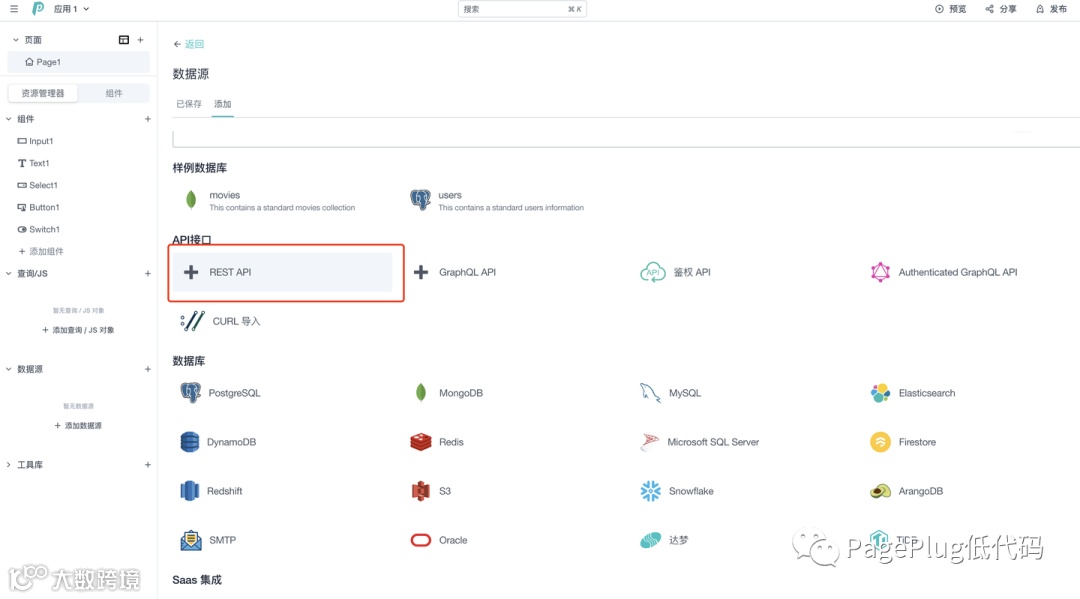Click the 预览 preview button

tap(951, 9)
